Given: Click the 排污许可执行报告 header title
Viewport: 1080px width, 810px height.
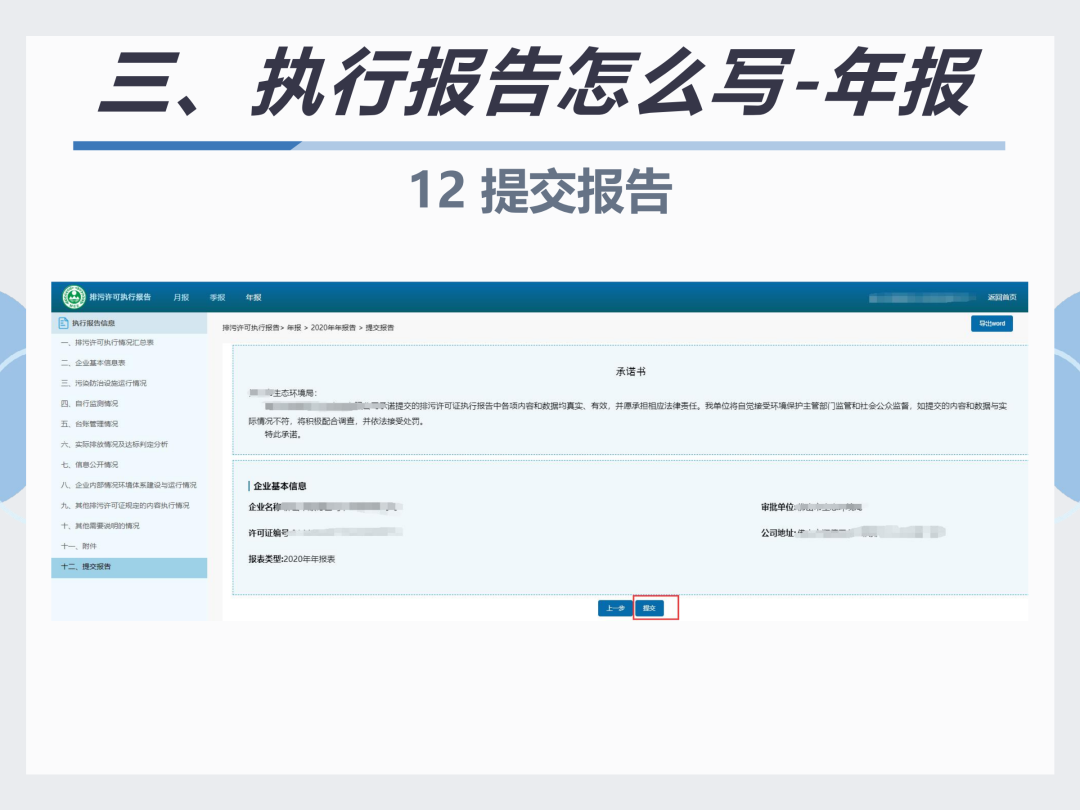Looking at the screenshot, I should click(x=120, y=297).
